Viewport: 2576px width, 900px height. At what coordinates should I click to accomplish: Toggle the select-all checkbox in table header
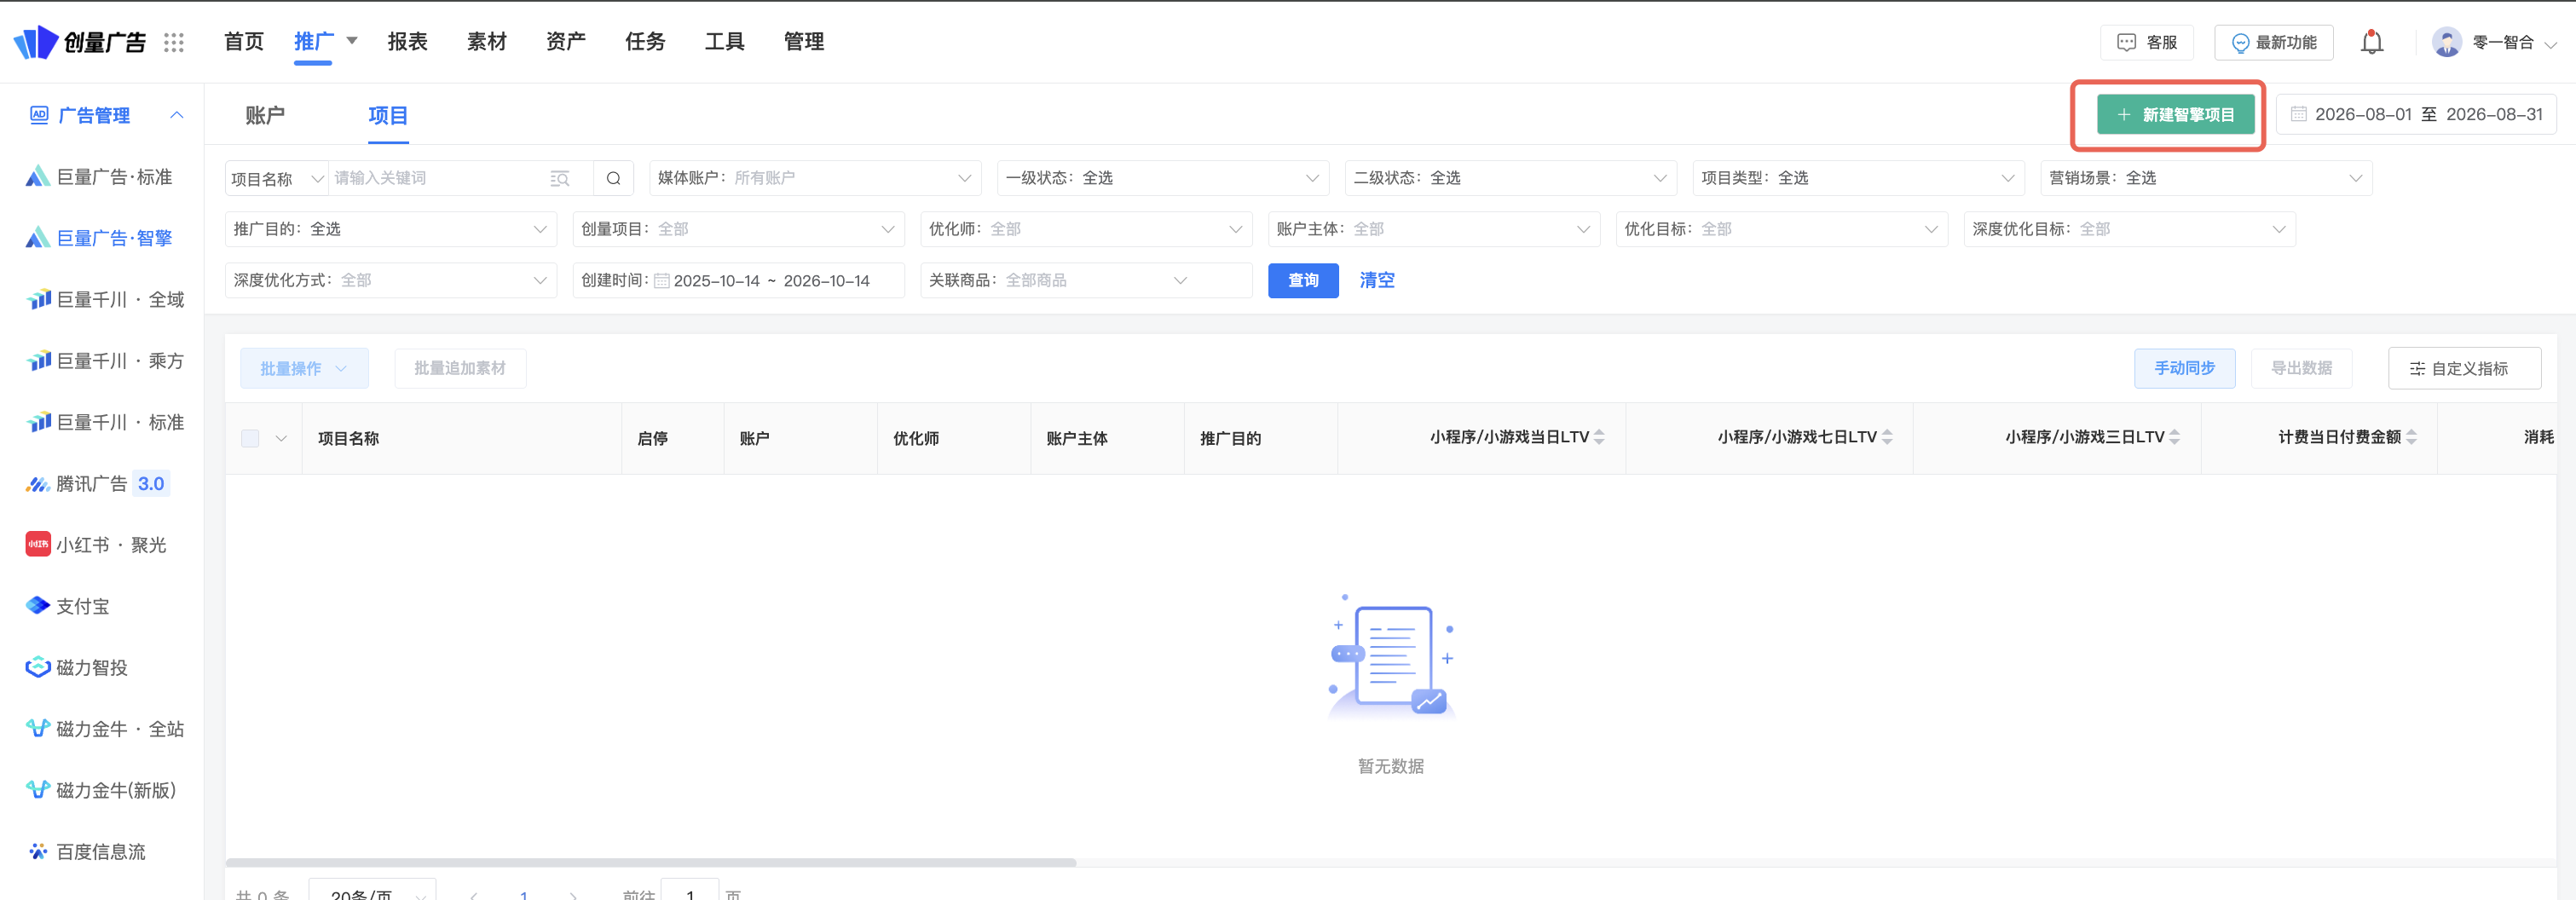250,438
